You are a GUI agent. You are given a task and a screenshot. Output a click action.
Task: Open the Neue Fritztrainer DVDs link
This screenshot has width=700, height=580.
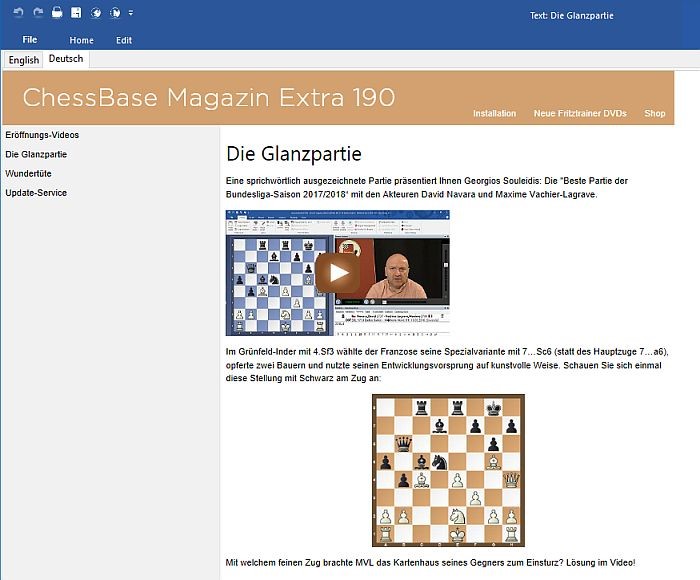pyautogui.click(x=580, y=113)
